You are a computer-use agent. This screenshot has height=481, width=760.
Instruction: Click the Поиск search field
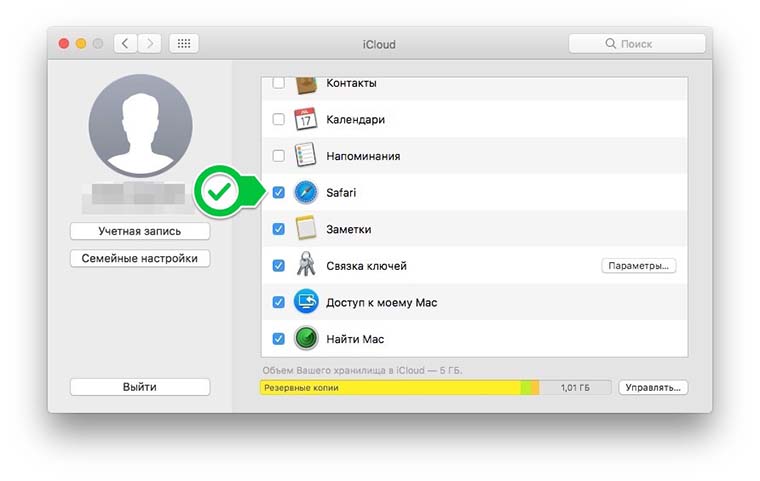(x=637, y=44)
